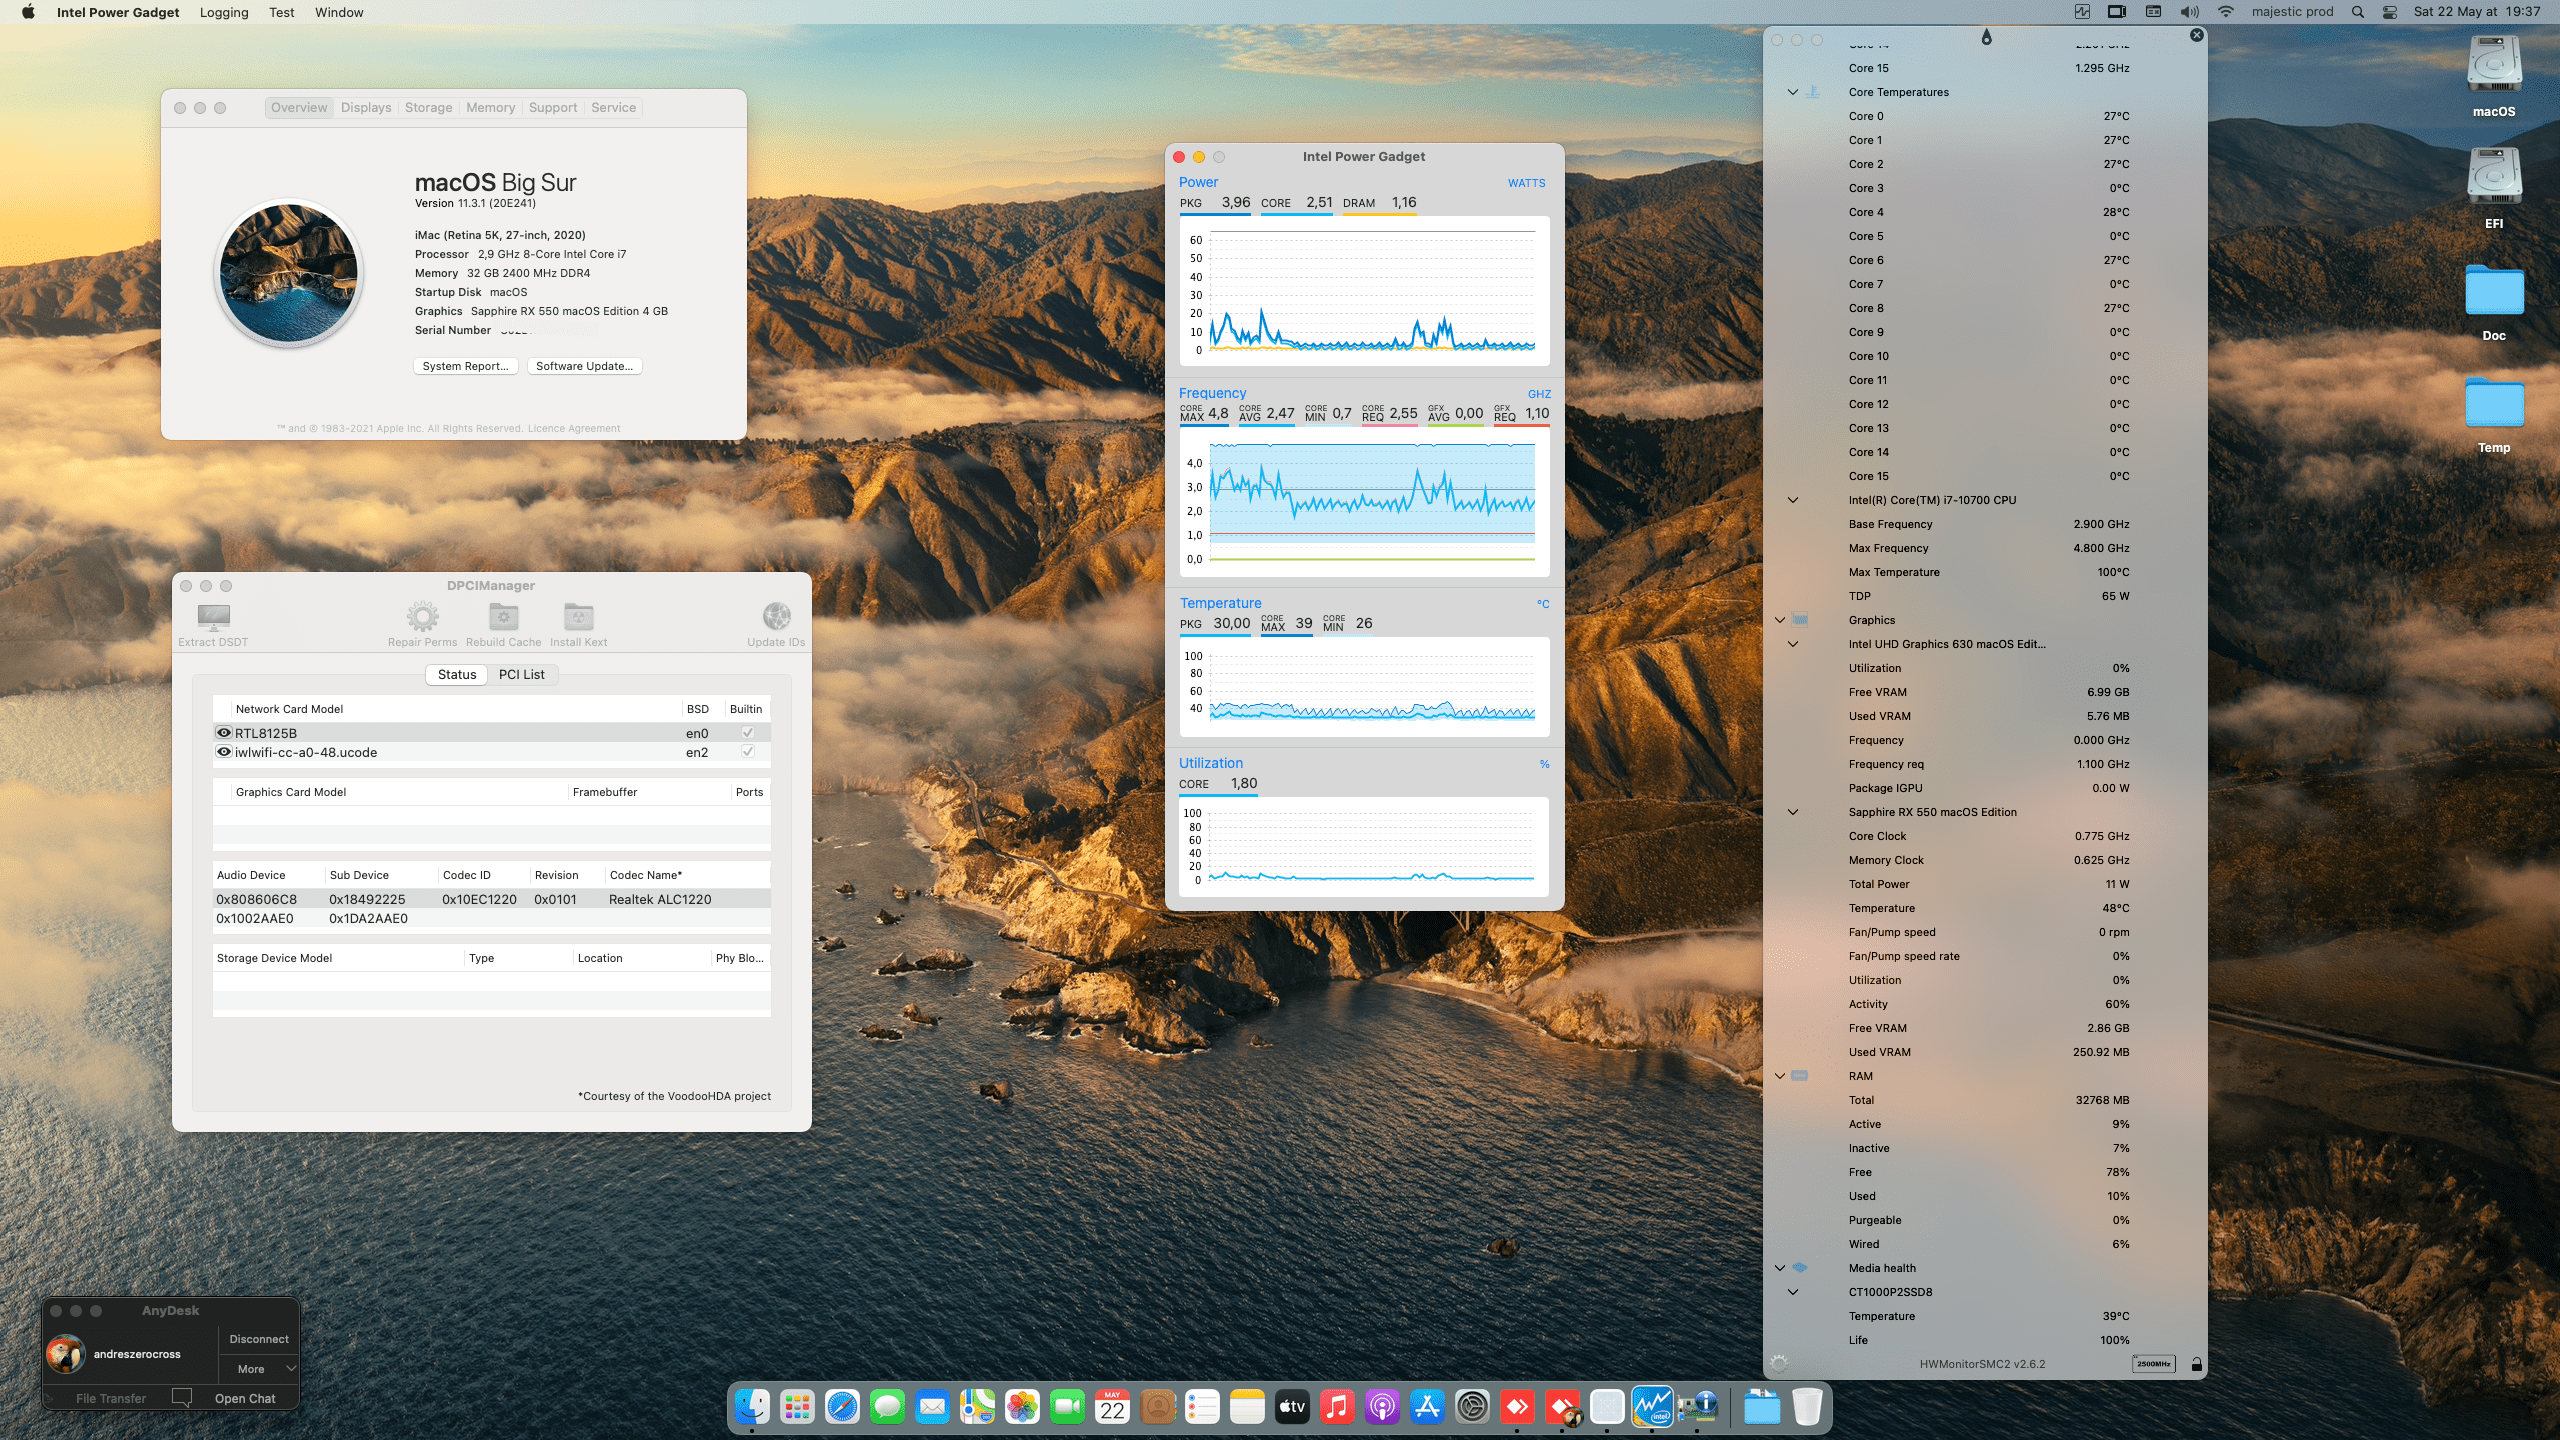Click the 2500MHz frequency button in HWMonitorSMC2
Viewport: 2560px width, 1440px height.
point(2153,1364)
